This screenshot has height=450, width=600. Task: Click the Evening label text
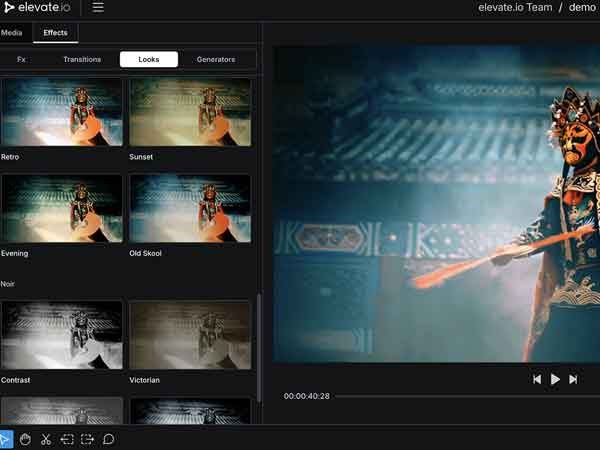pyautogui.click(x=15, y=253)
